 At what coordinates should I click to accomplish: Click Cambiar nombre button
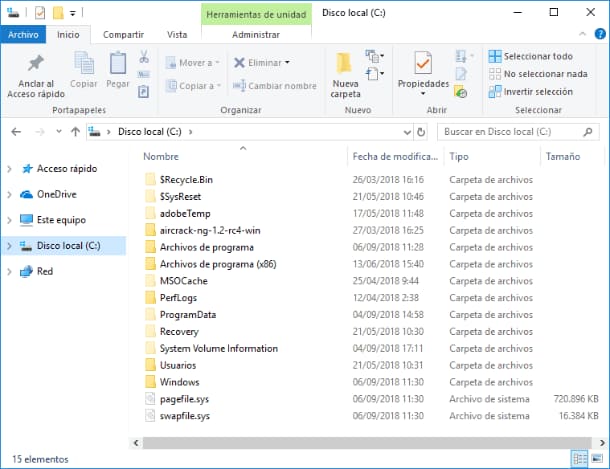pos(275,86)
